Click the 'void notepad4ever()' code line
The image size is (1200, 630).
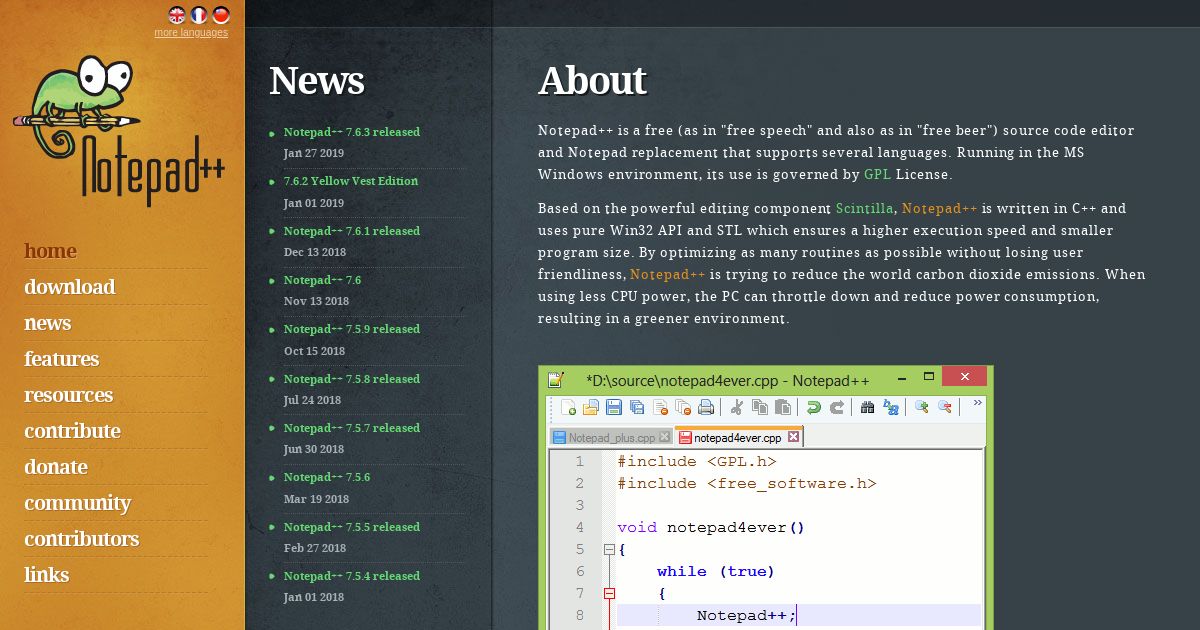point(711,527)
